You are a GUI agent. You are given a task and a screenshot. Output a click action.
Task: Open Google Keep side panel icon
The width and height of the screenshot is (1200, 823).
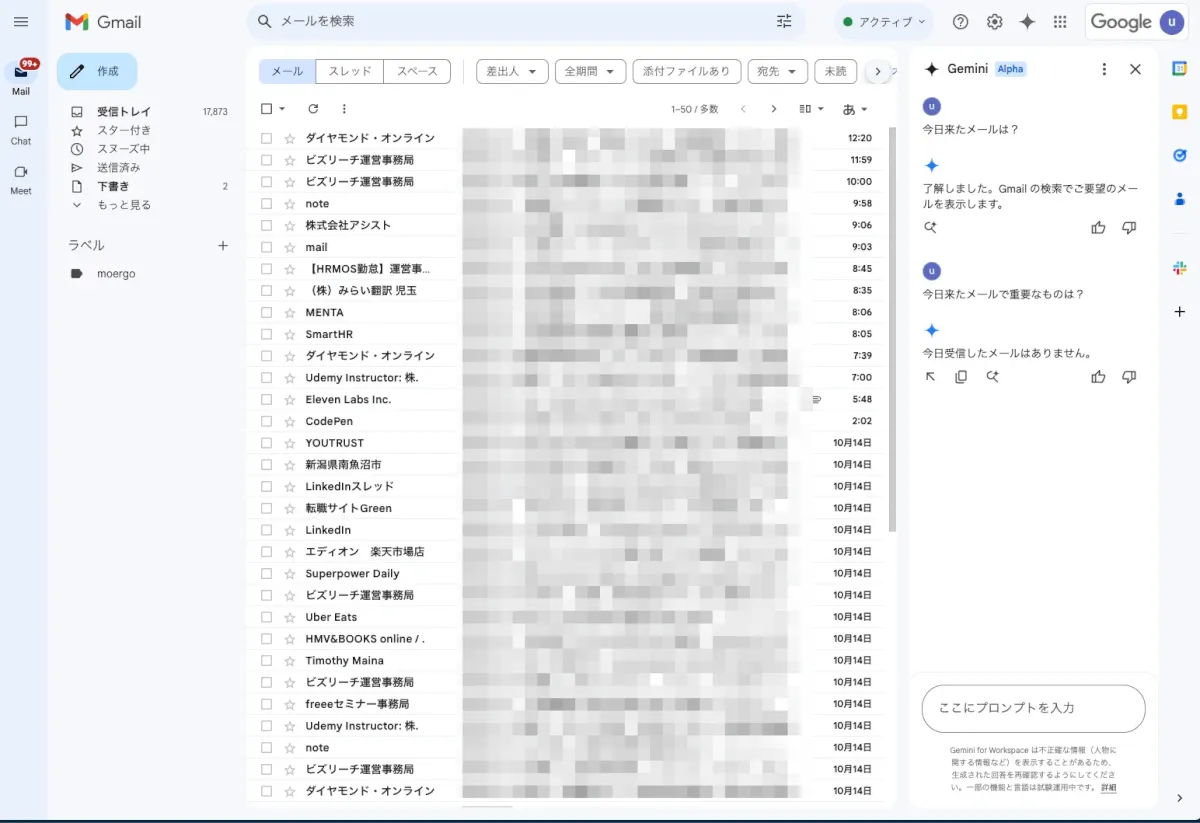coord(1179,112)
